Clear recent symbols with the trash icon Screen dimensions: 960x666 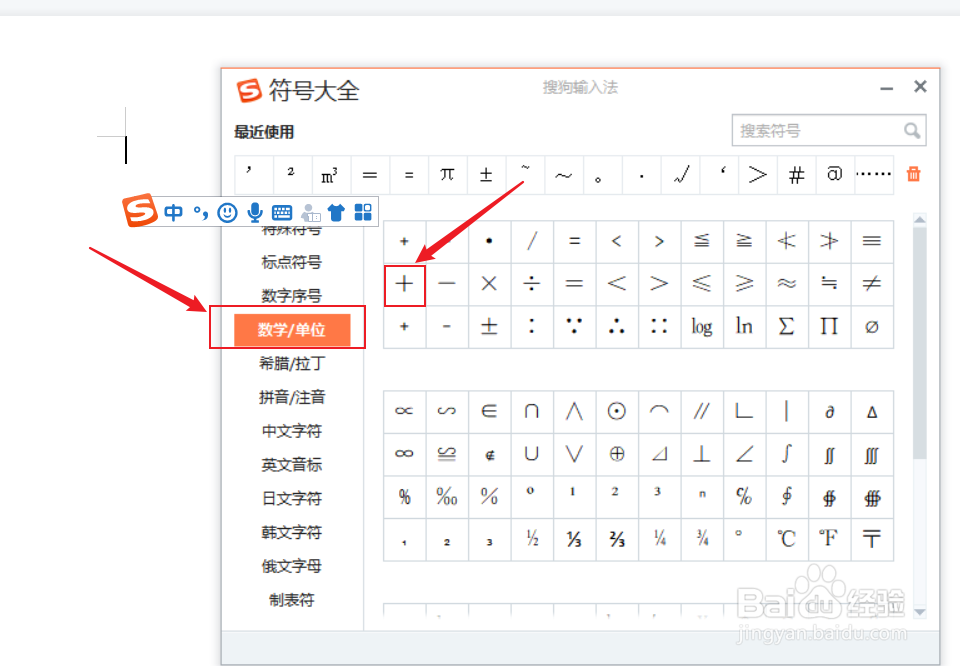914,174
